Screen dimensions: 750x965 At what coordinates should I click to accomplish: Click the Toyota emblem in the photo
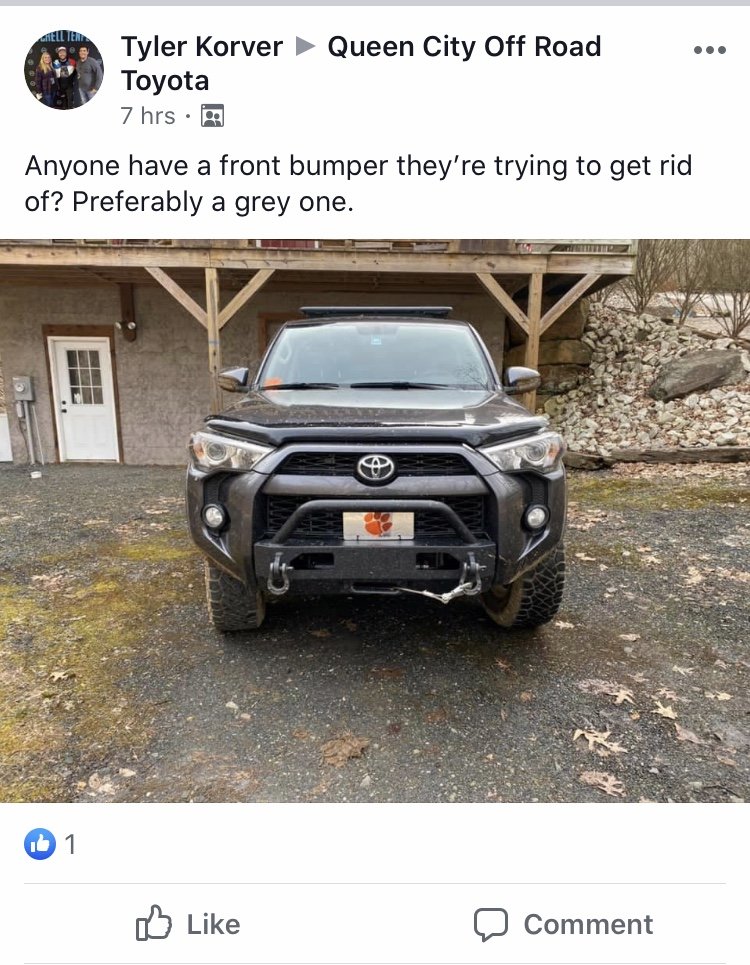click(x=376, y=468)
